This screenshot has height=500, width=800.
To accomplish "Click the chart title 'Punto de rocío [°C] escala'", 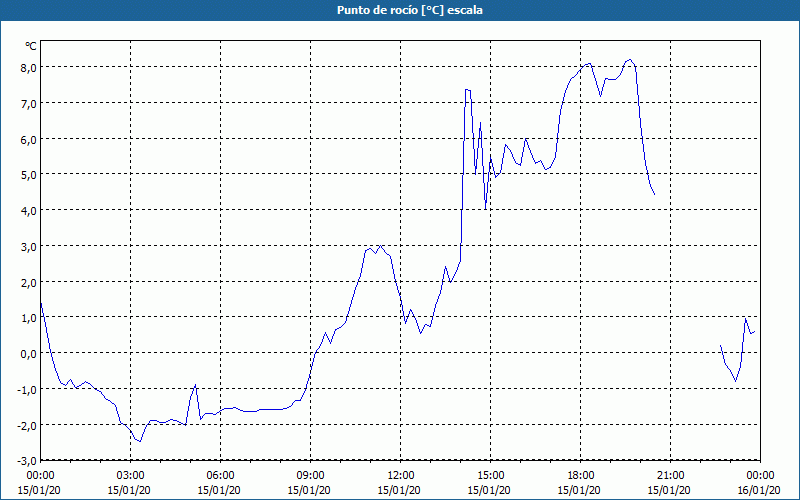I will click(x=410, y=10).
